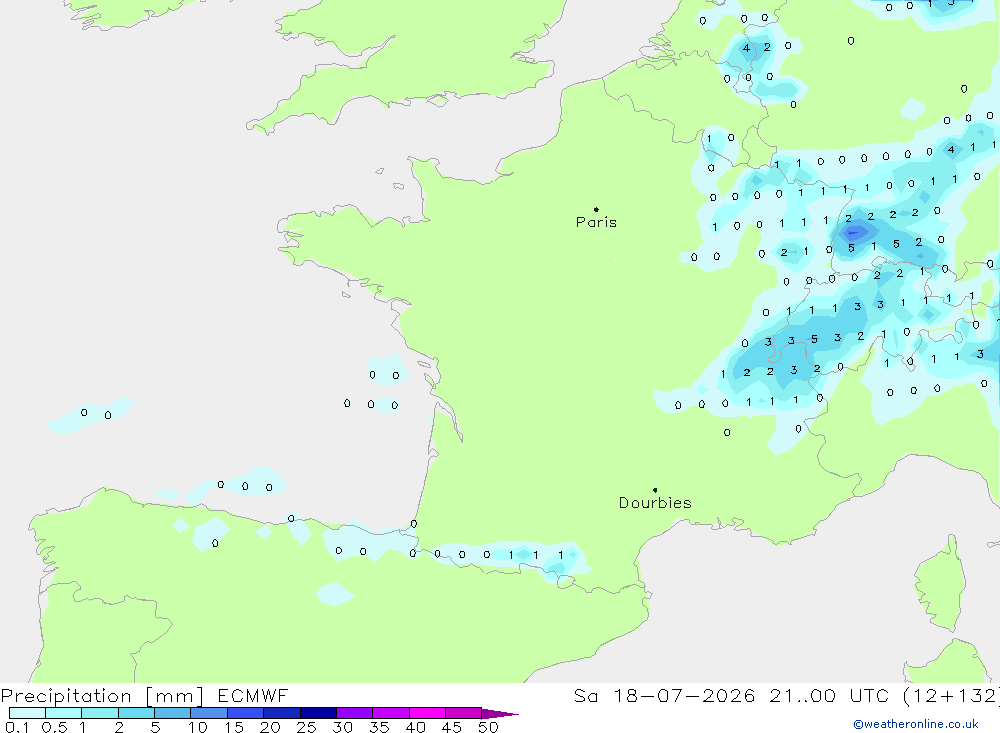Image resolution: width=1000 pixels, height=733 pixels.
Task: Select the black dot marker above Dourbies
Action: pos(655,490)
